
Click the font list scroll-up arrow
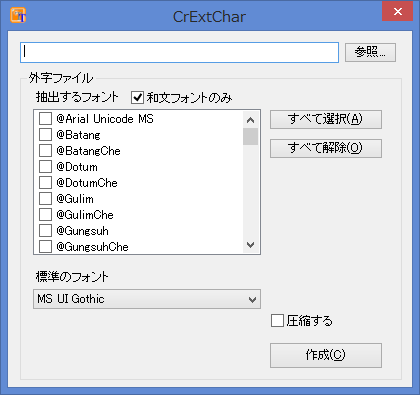click(251, 120)
